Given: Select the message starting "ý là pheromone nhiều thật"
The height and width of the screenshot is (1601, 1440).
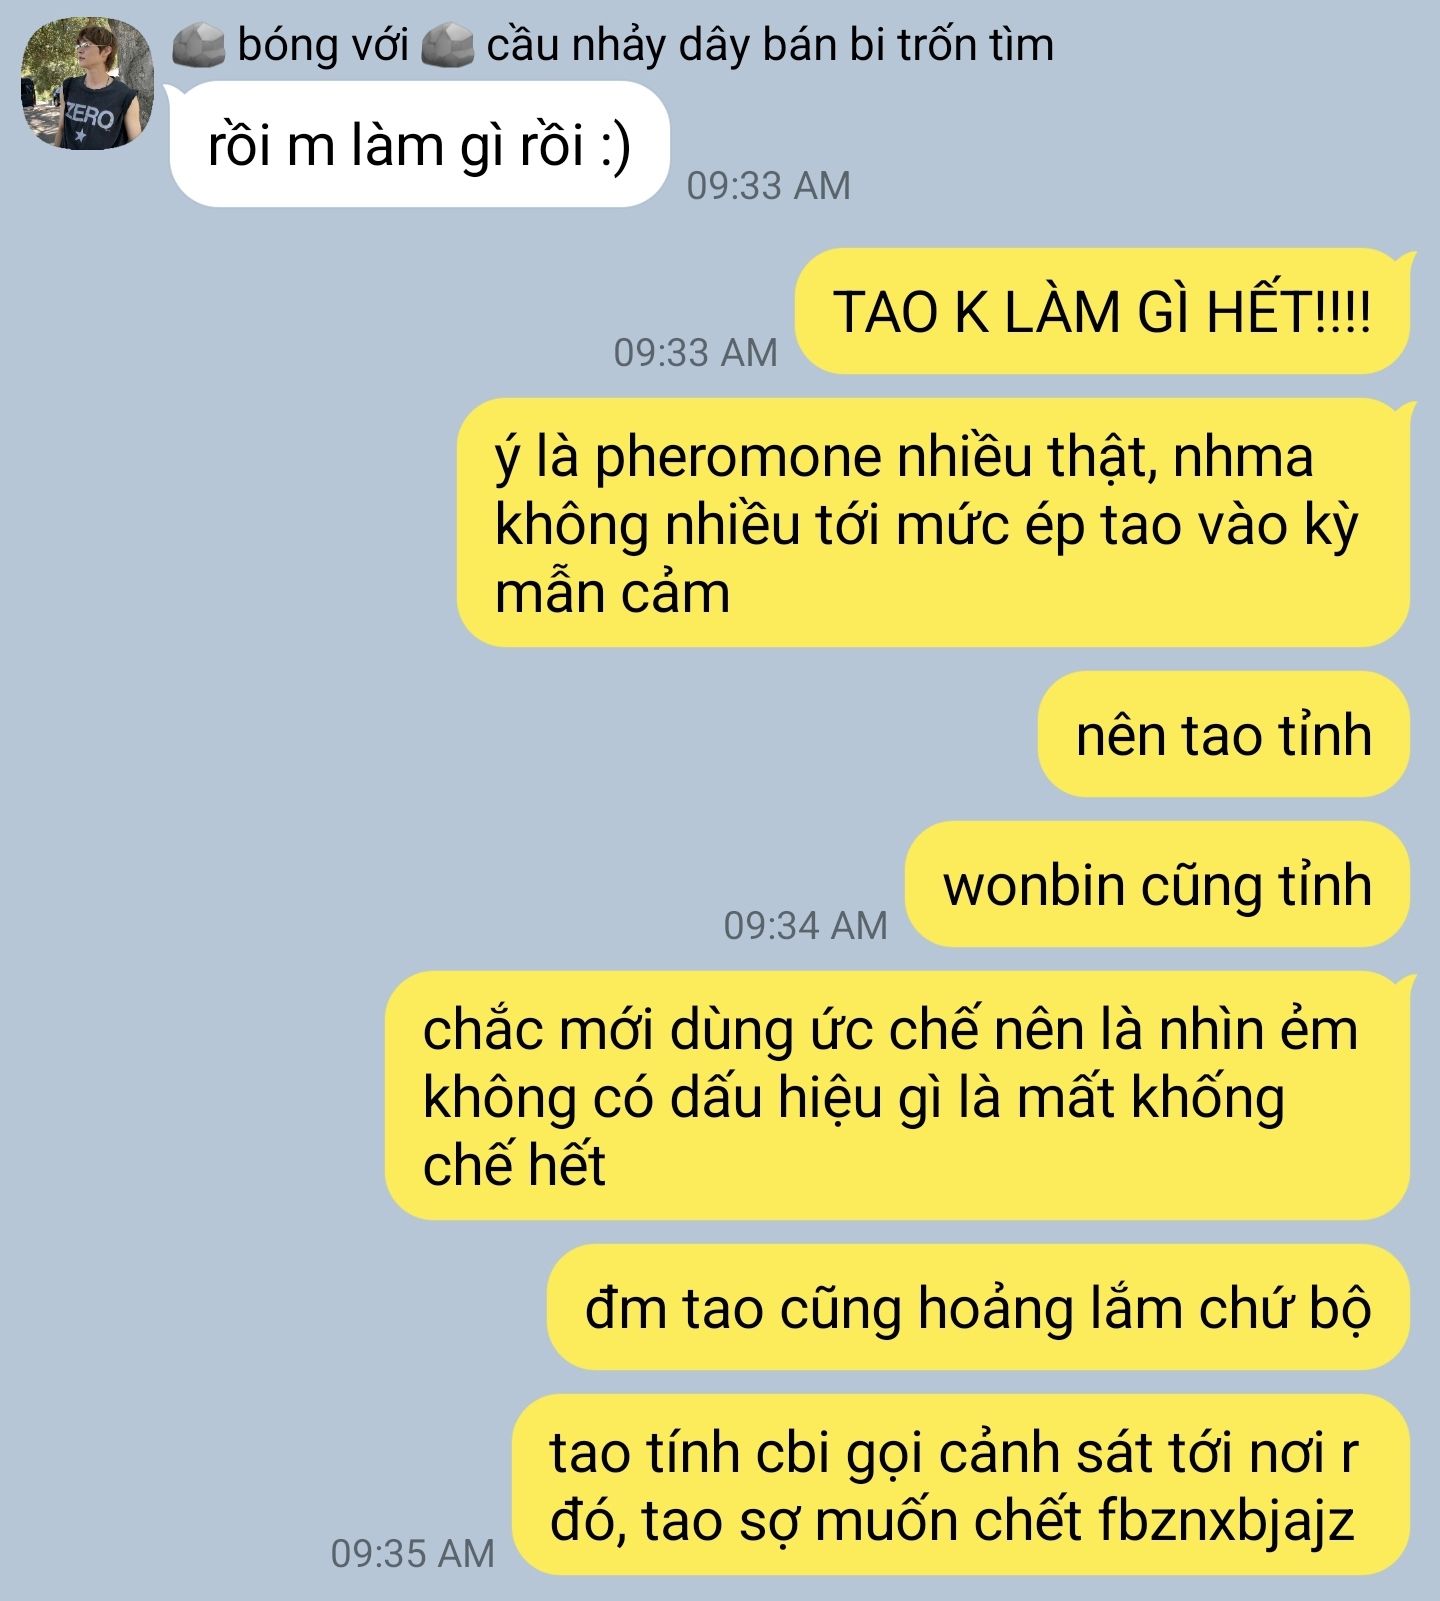Looking at the screenshot, I should pyautogui.click(x=933, y=523).
